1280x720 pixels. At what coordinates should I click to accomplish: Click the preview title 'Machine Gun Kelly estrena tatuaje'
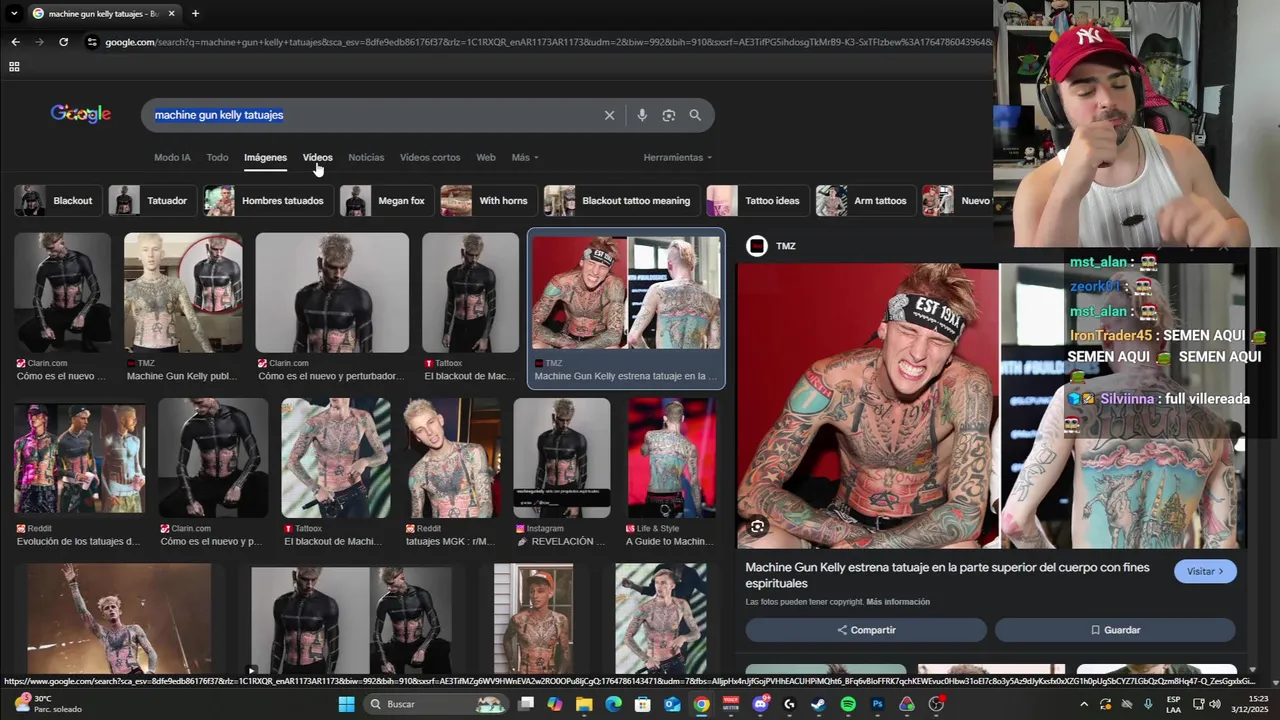(x=947, y=575)
